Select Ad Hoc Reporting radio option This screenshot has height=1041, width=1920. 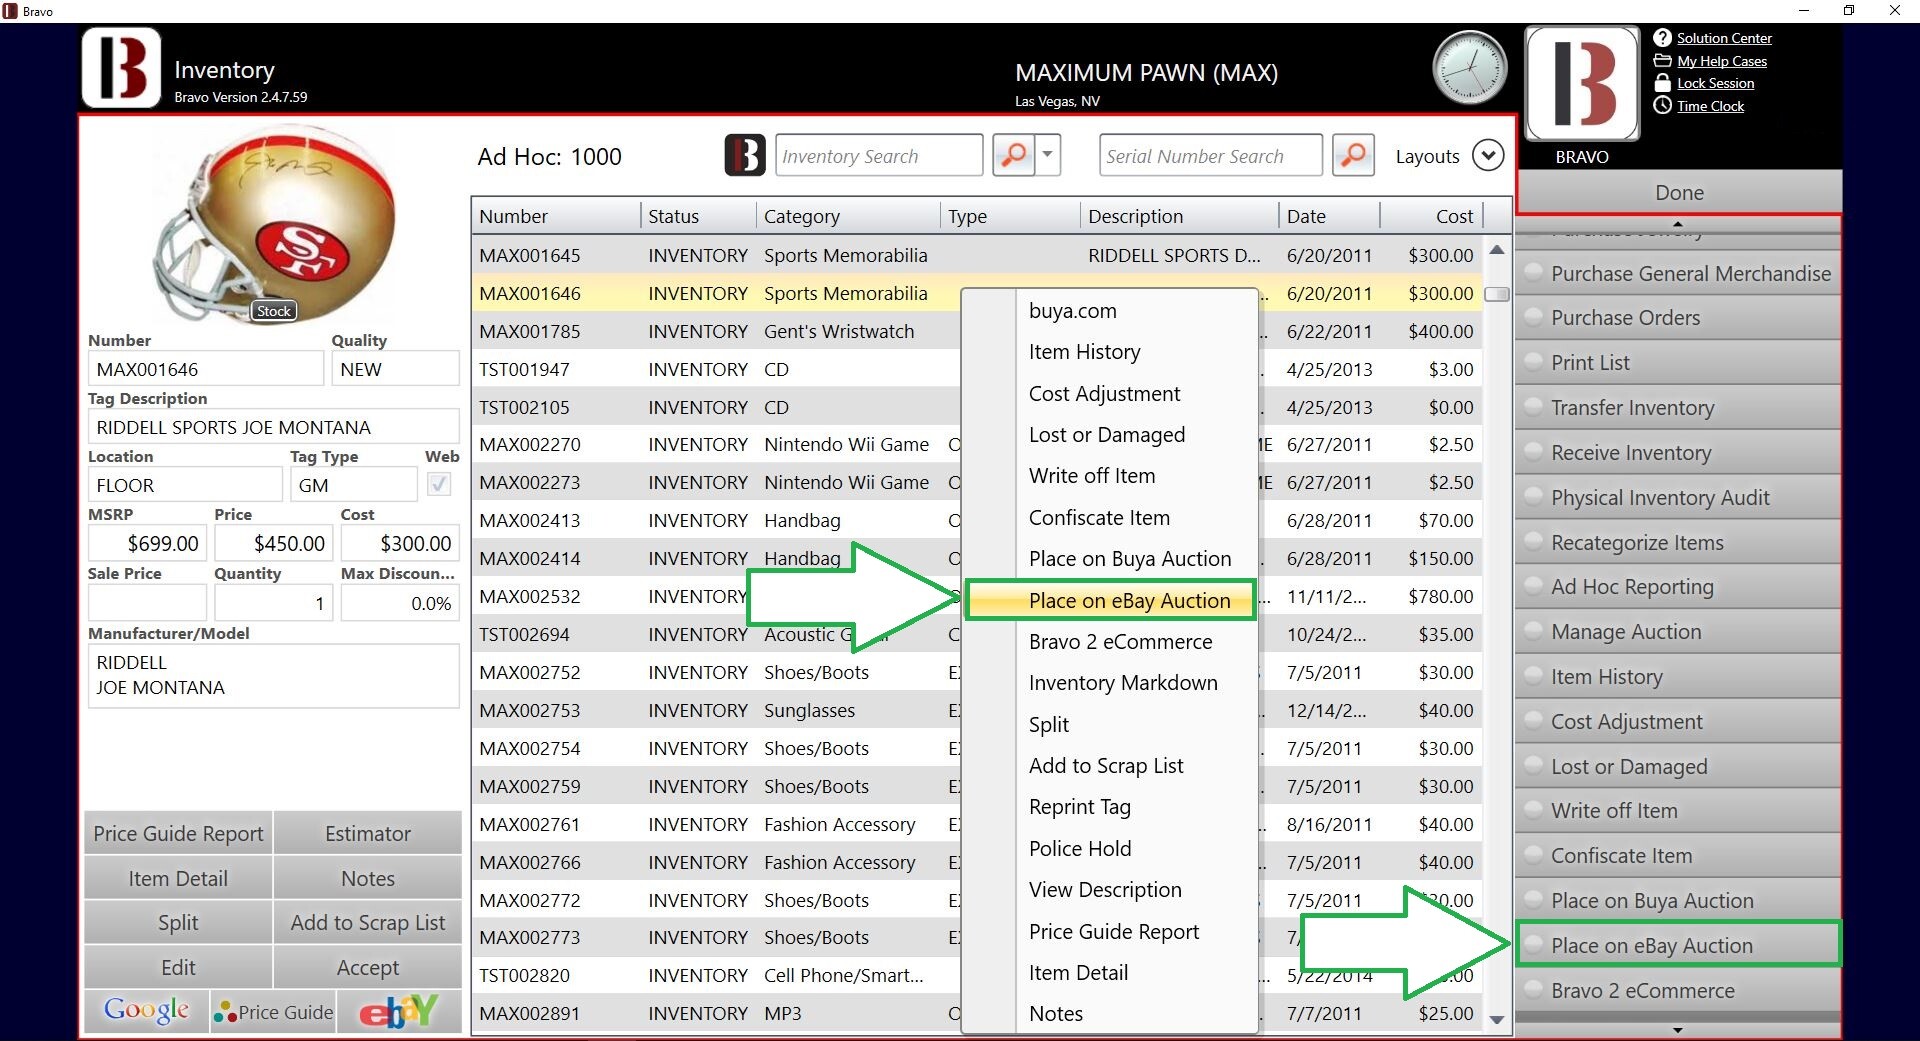tap(1533, 586)
